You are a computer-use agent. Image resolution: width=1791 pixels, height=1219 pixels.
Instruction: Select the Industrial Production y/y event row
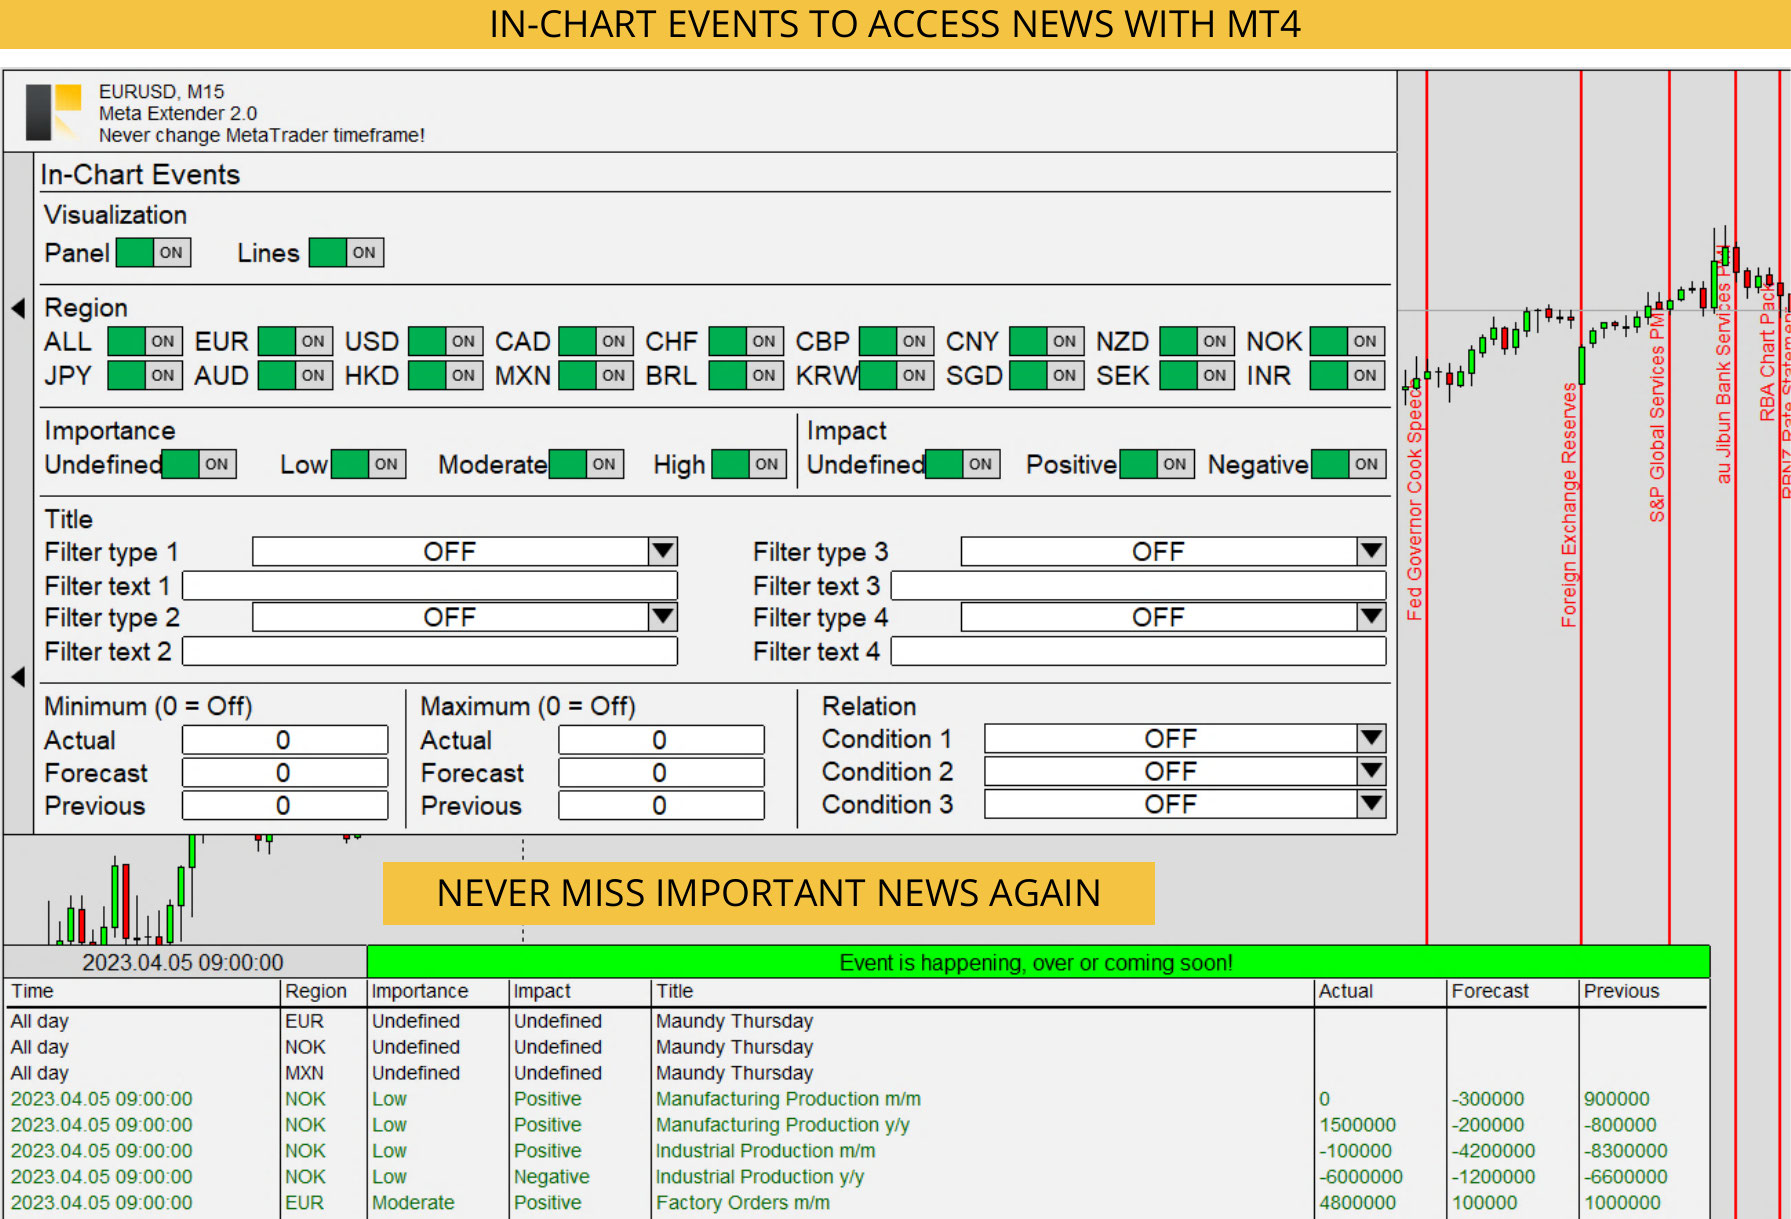coord(857,1177)
